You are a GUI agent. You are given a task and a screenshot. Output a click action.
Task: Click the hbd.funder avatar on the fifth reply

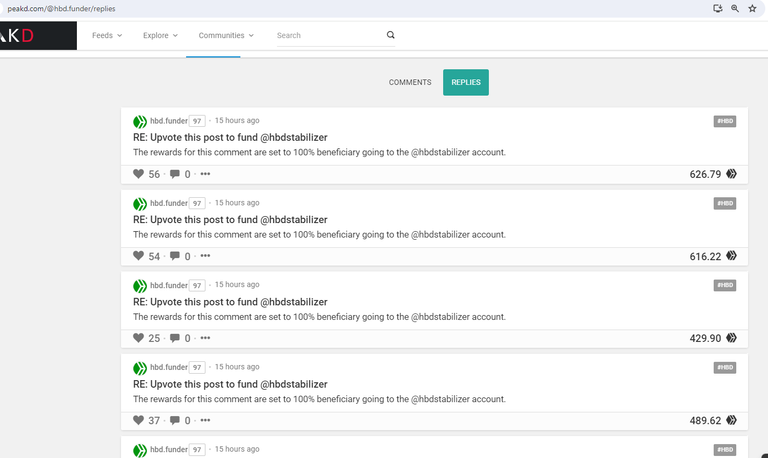coord(140,450)
